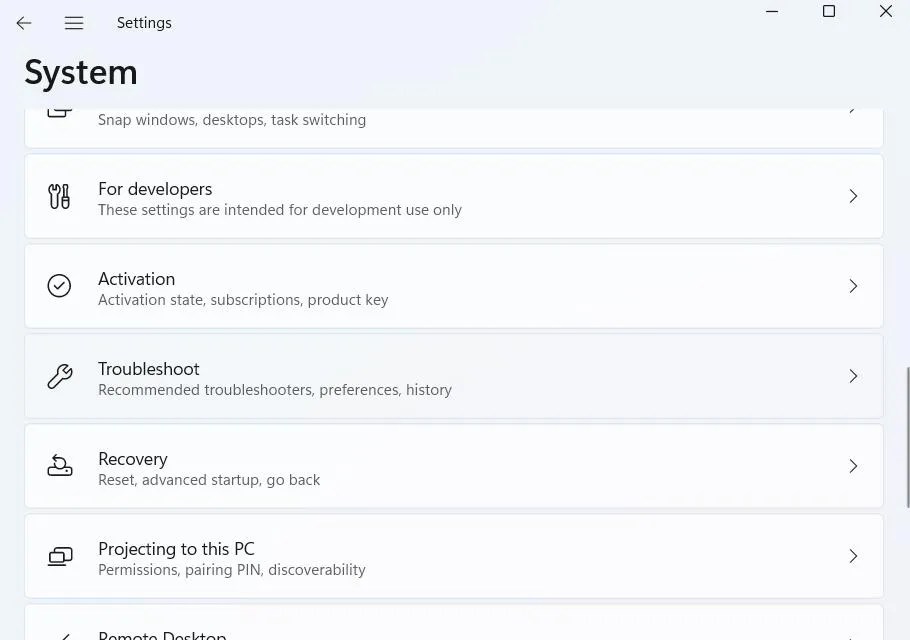Viewport: 910px width, 640px height.
Task: Click the Projecting to this PC icon
Action: [x=60, y=556]
